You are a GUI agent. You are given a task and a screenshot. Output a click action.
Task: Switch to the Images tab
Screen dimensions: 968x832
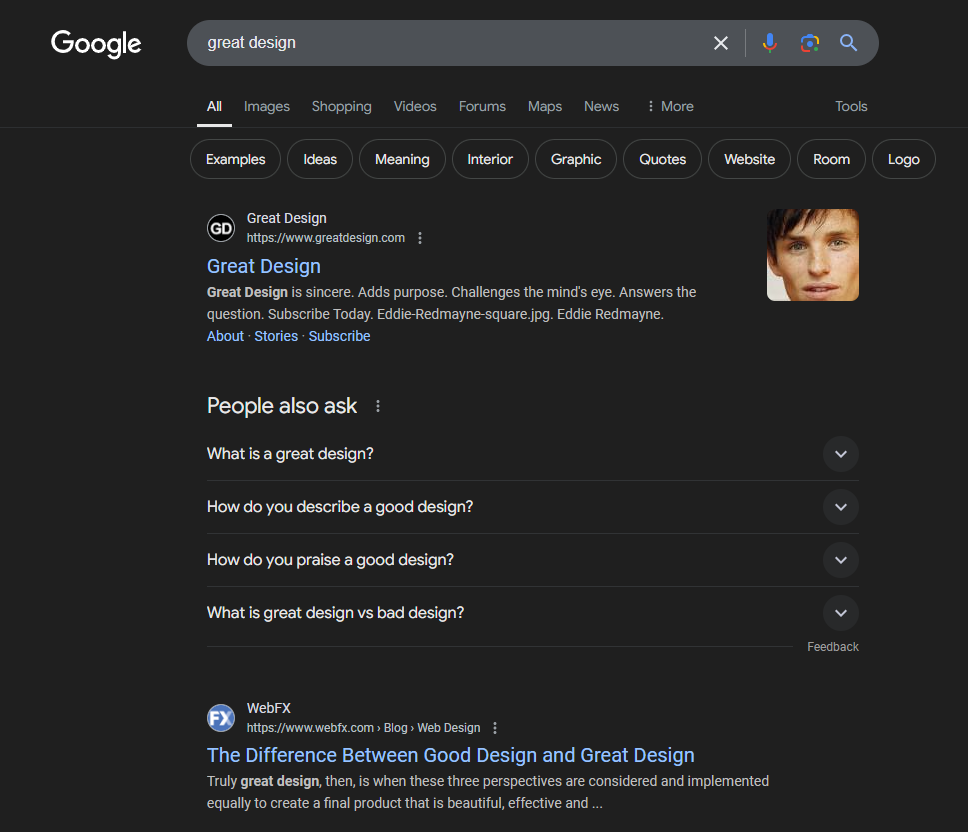[267, 106]
